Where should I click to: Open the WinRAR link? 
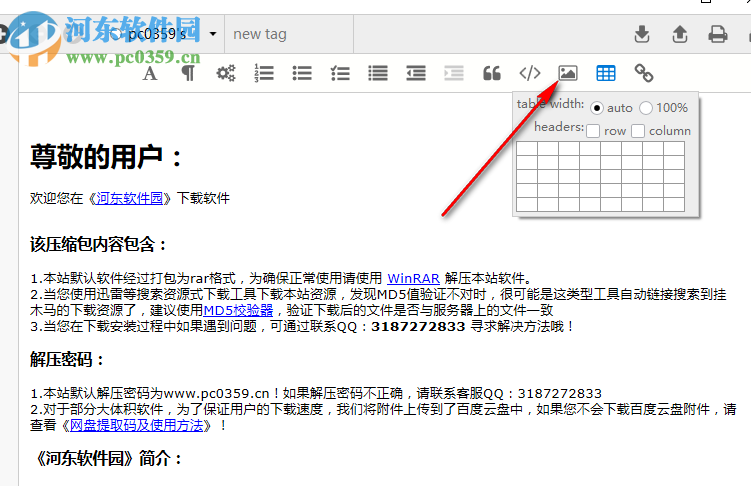[413, 278]
